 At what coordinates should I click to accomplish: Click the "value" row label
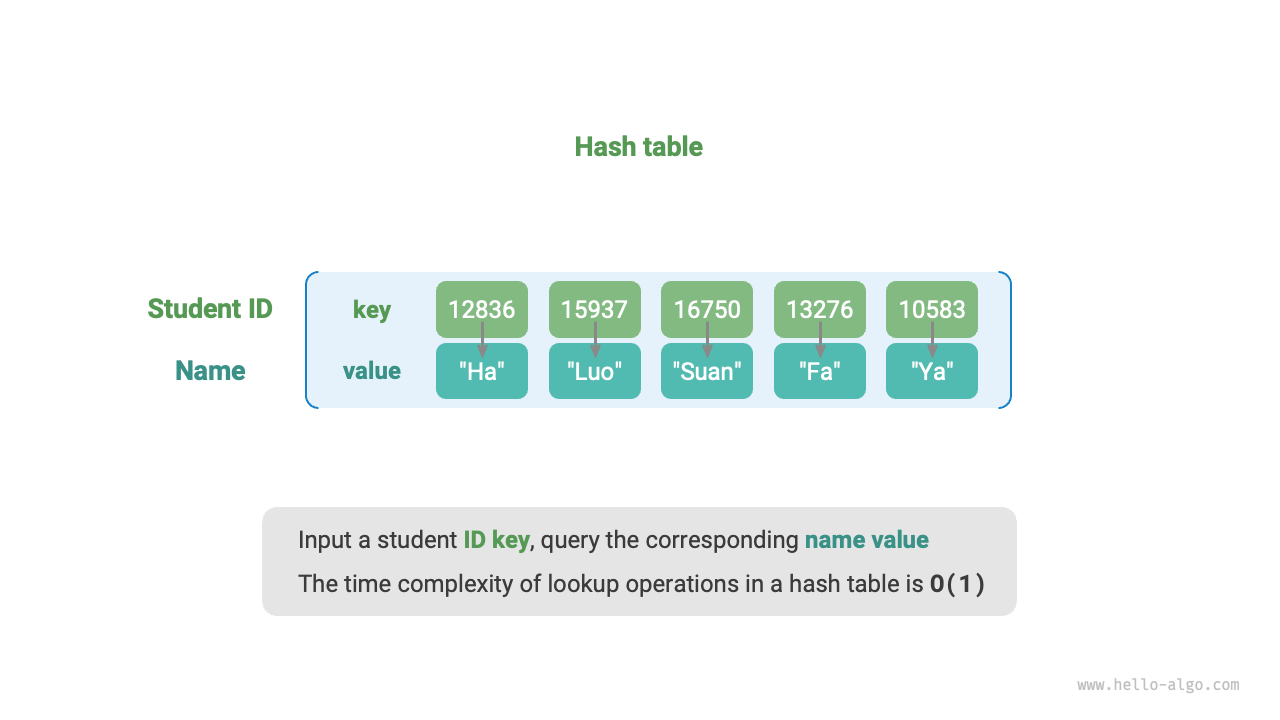click(371, 371)
